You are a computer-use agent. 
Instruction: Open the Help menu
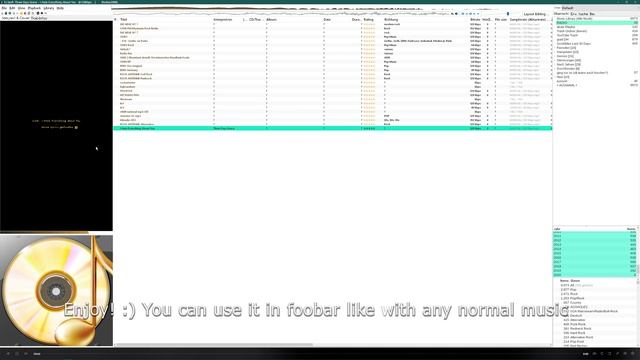60,8
